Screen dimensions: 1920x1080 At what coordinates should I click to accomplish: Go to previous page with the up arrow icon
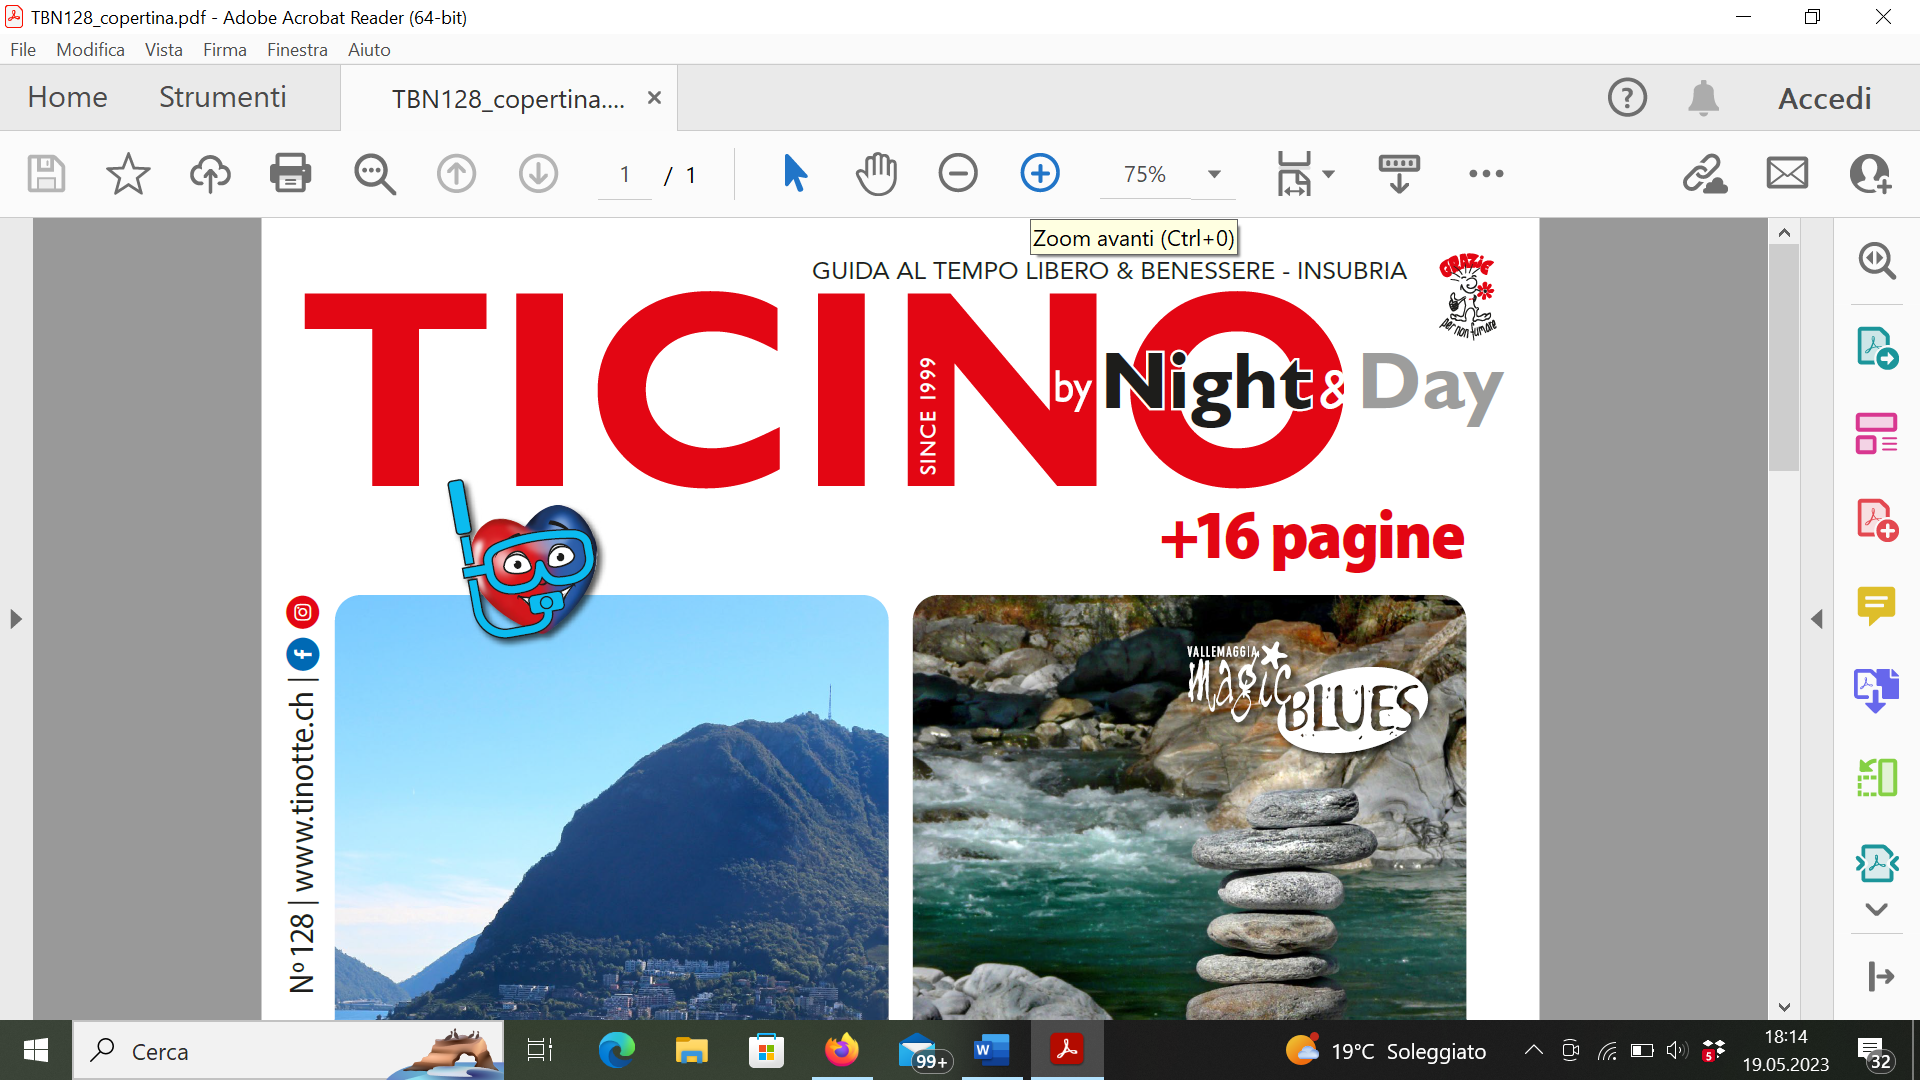coord(456,174)
